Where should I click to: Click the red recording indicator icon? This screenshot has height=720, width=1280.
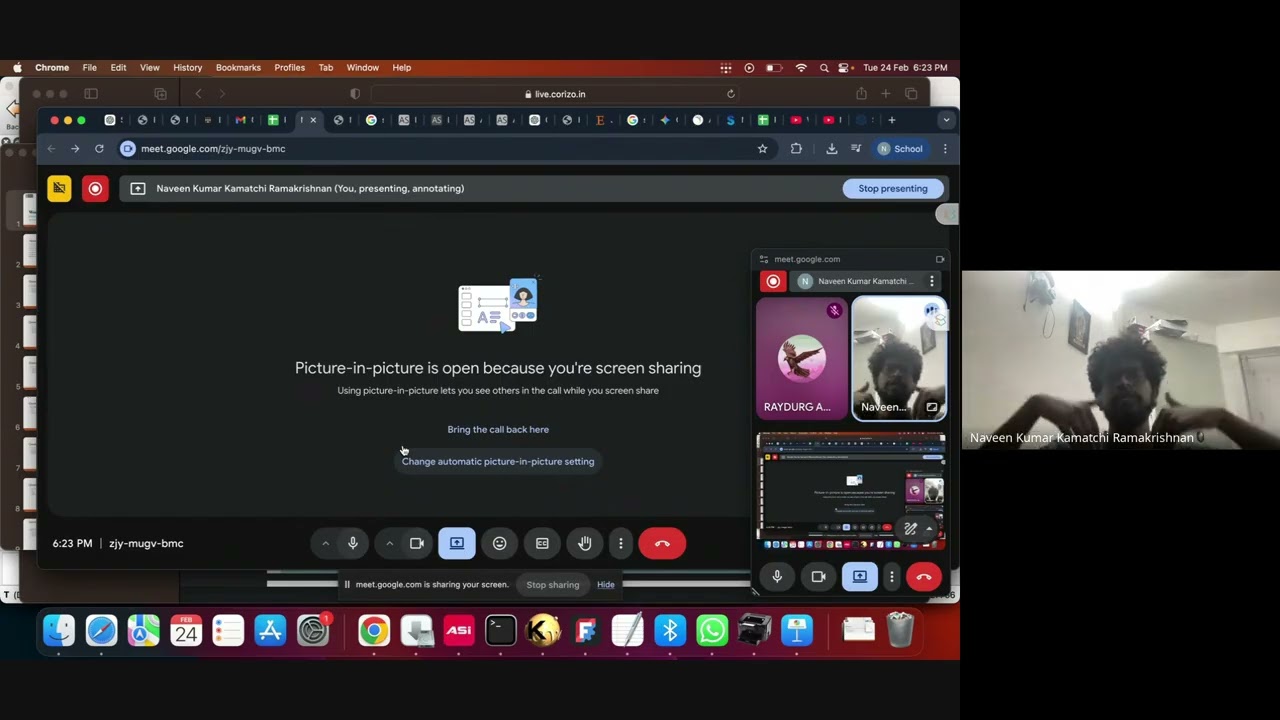[95, 188]
